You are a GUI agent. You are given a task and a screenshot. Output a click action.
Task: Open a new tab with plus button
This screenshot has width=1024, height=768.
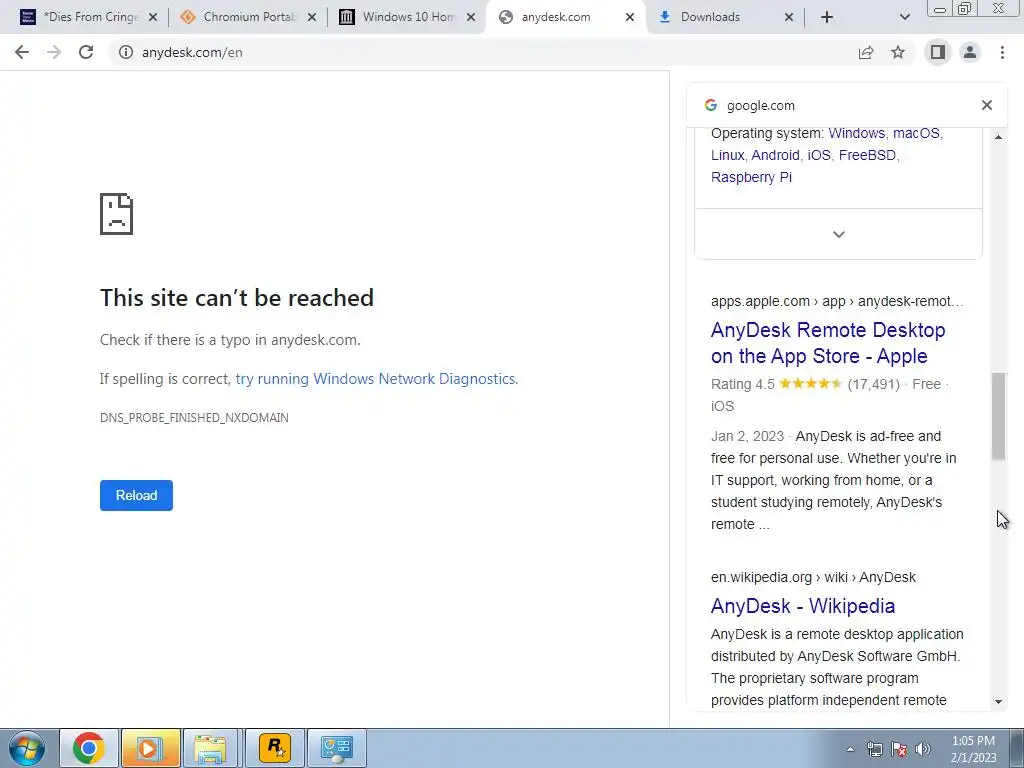click(x=827, y=17)
